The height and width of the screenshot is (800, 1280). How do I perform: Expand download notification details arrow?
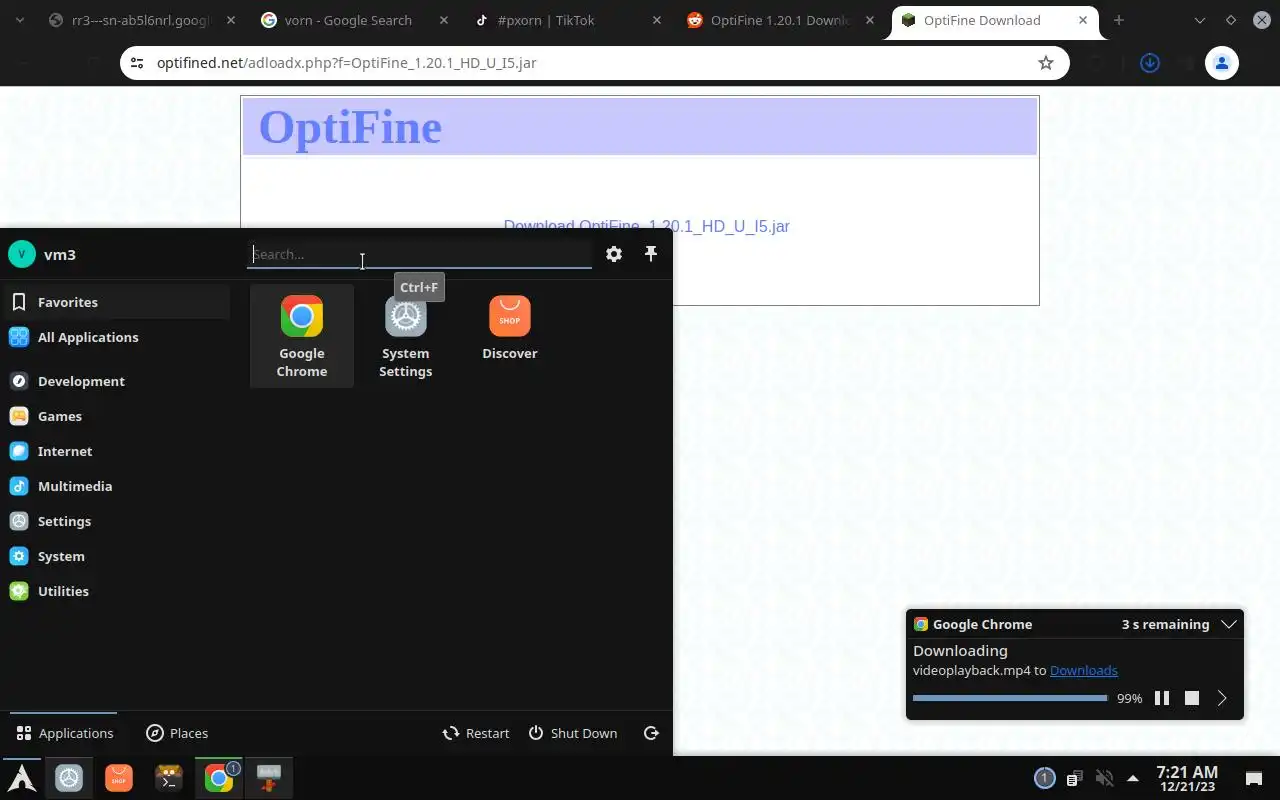click(x=1222, y=698)
